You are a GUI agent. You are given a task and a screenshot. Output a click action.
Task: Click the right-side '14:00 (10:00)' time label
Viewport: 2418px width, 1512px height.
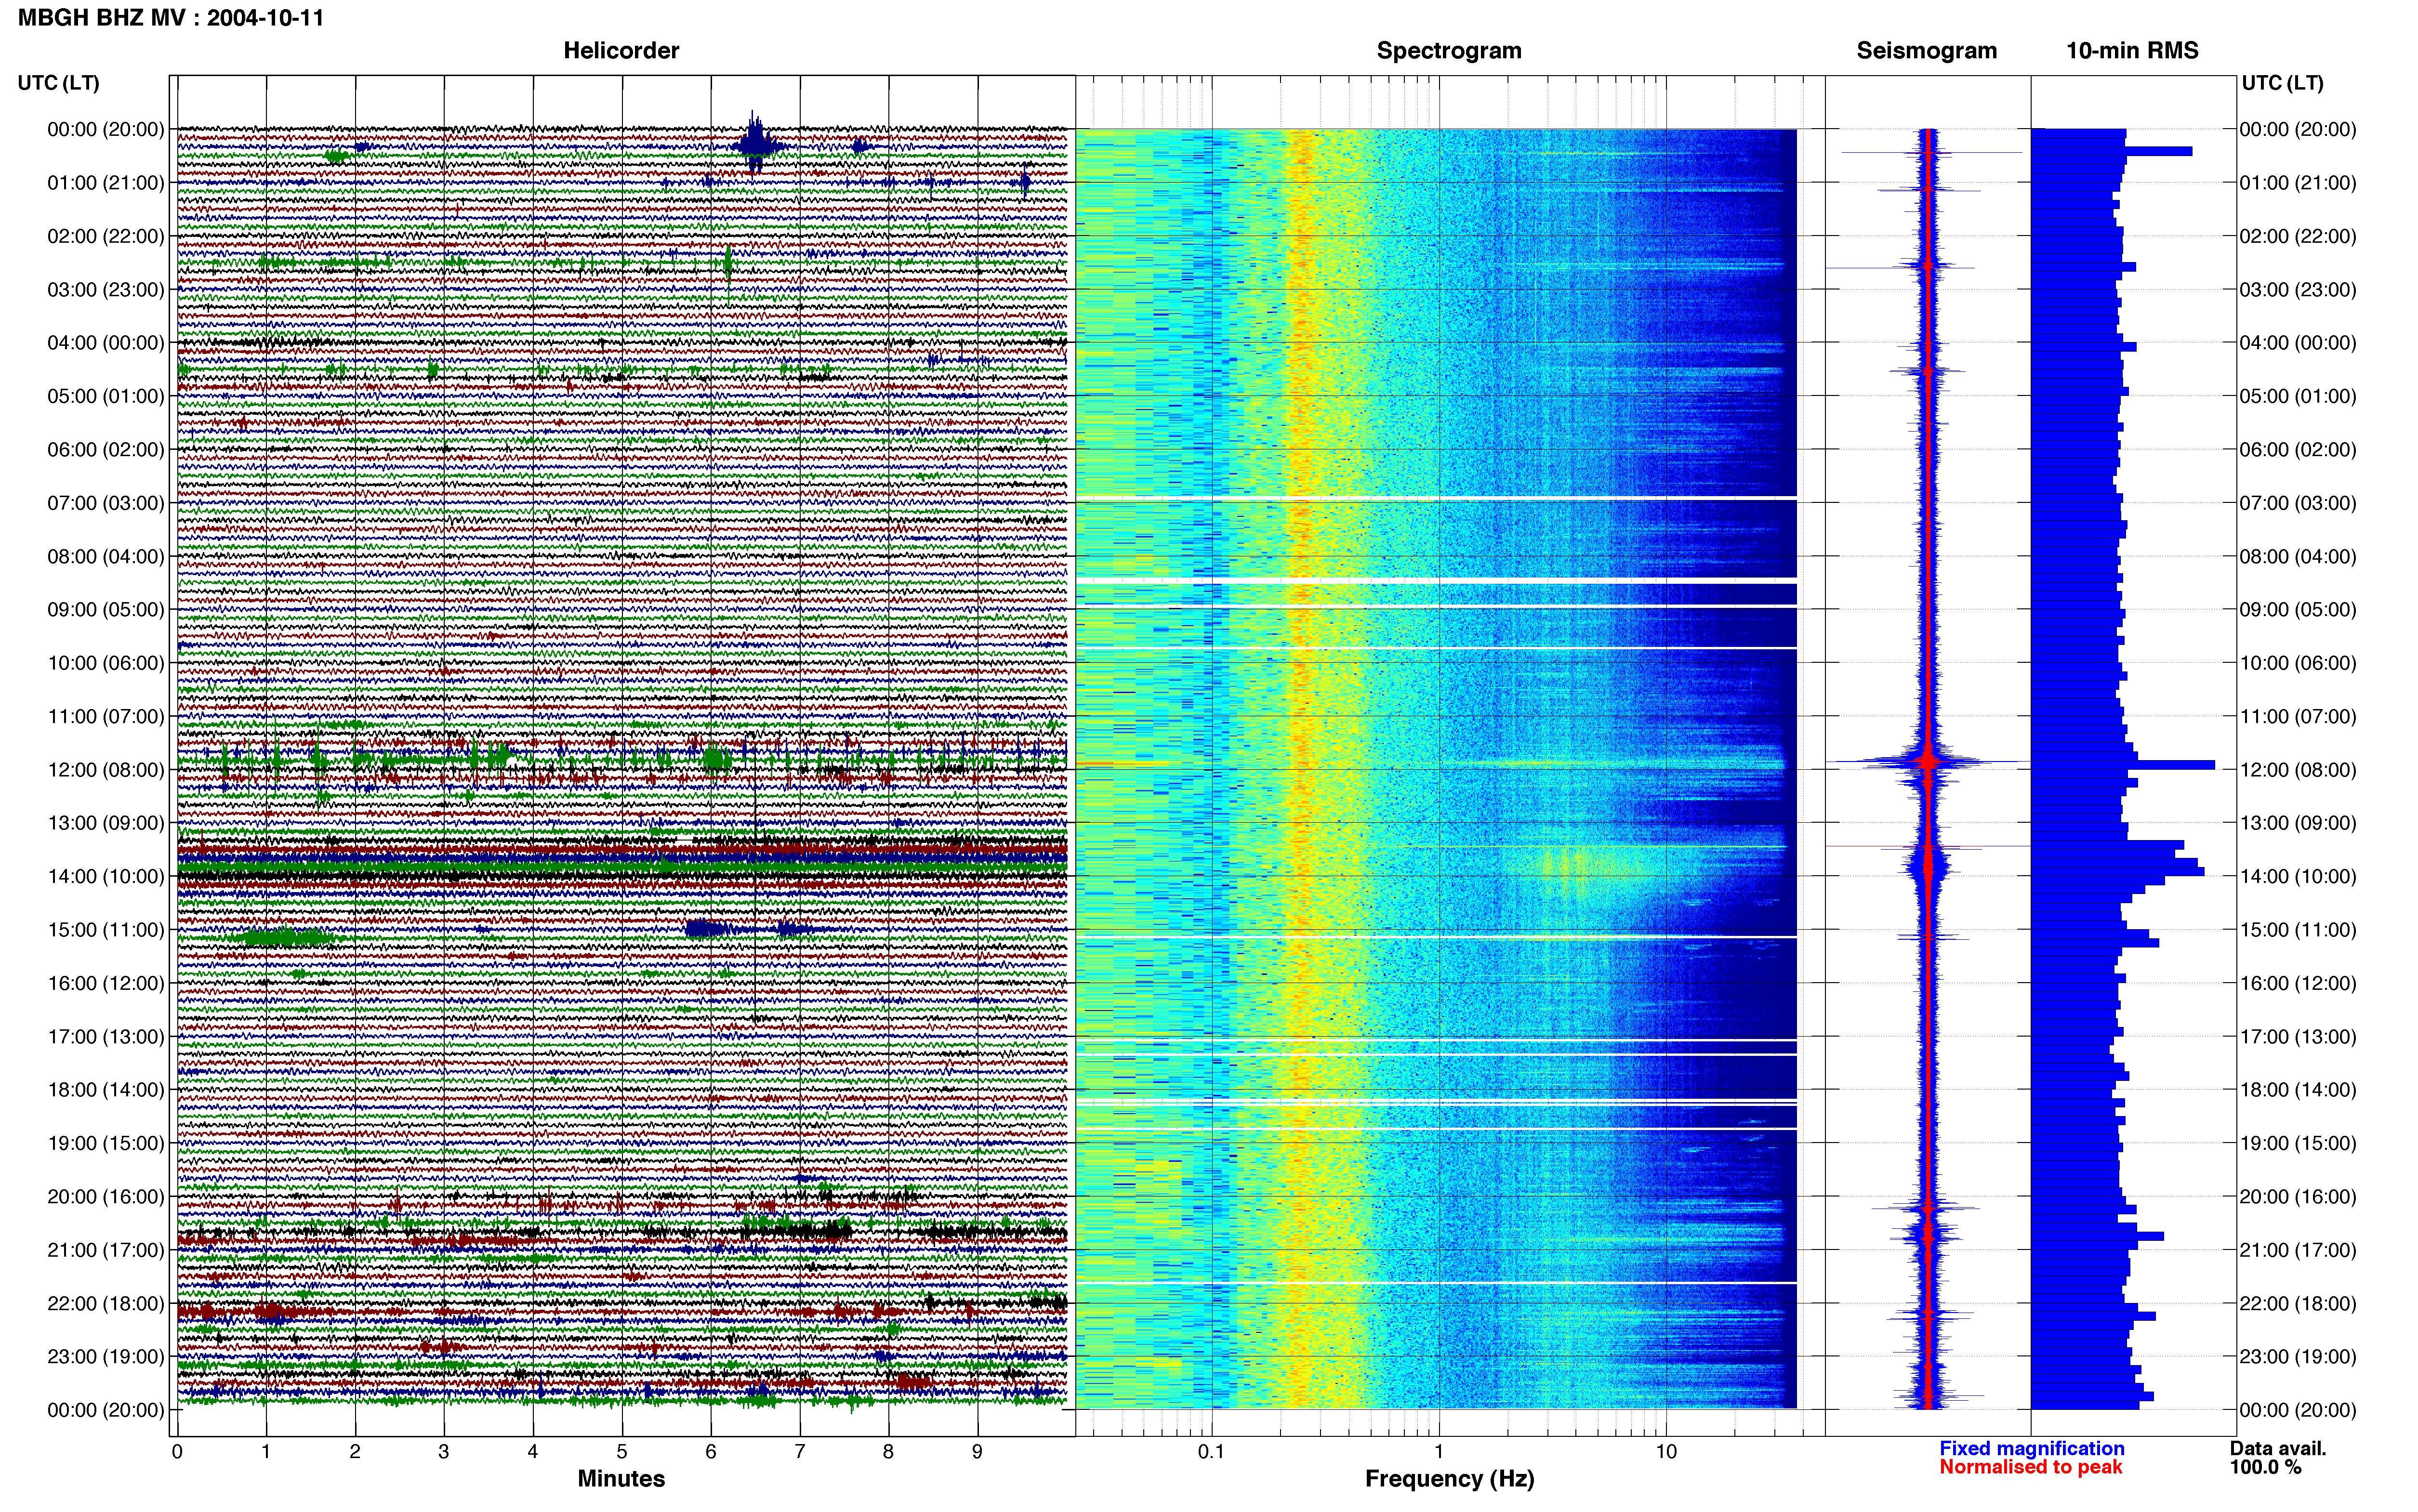2298,876
